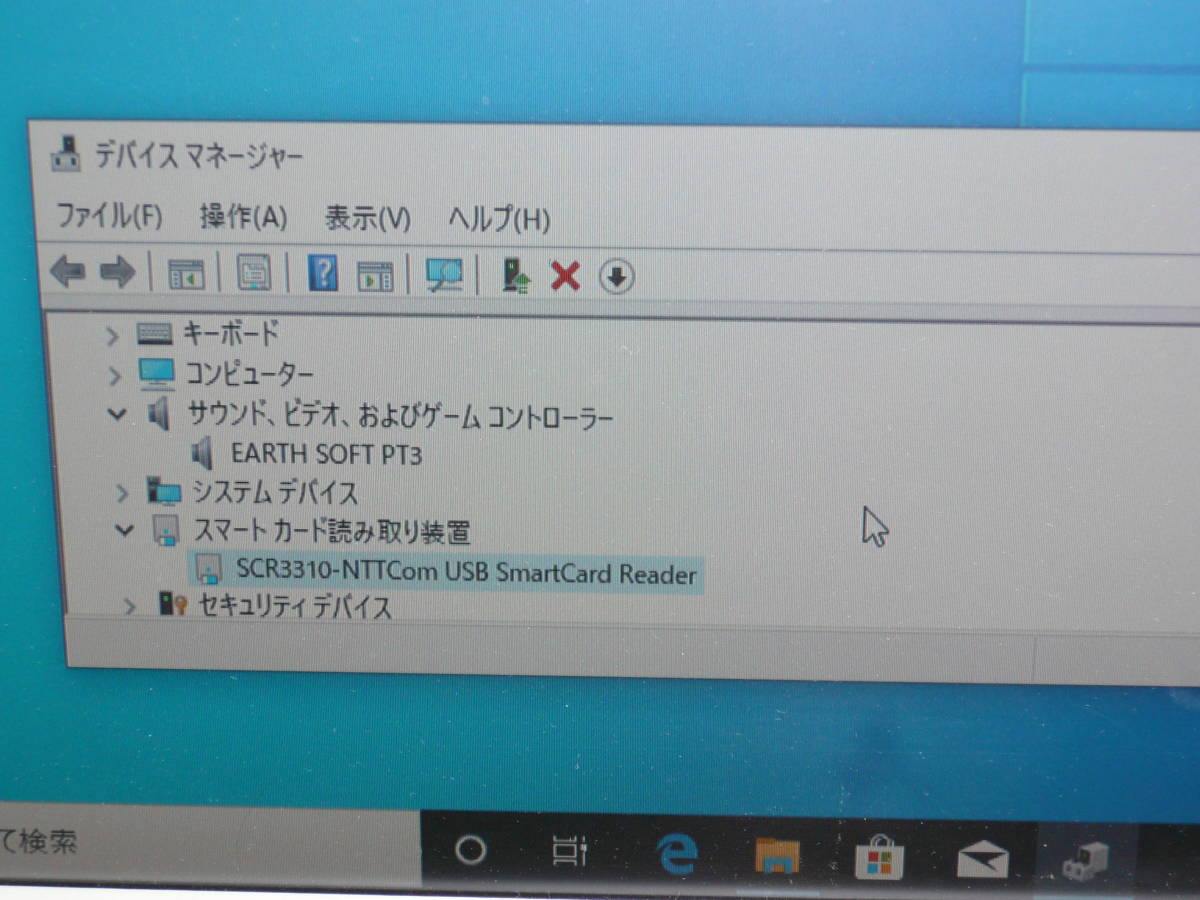Expand the システム デバイス category
The image size is (1200, 900).
coord(122,492)
